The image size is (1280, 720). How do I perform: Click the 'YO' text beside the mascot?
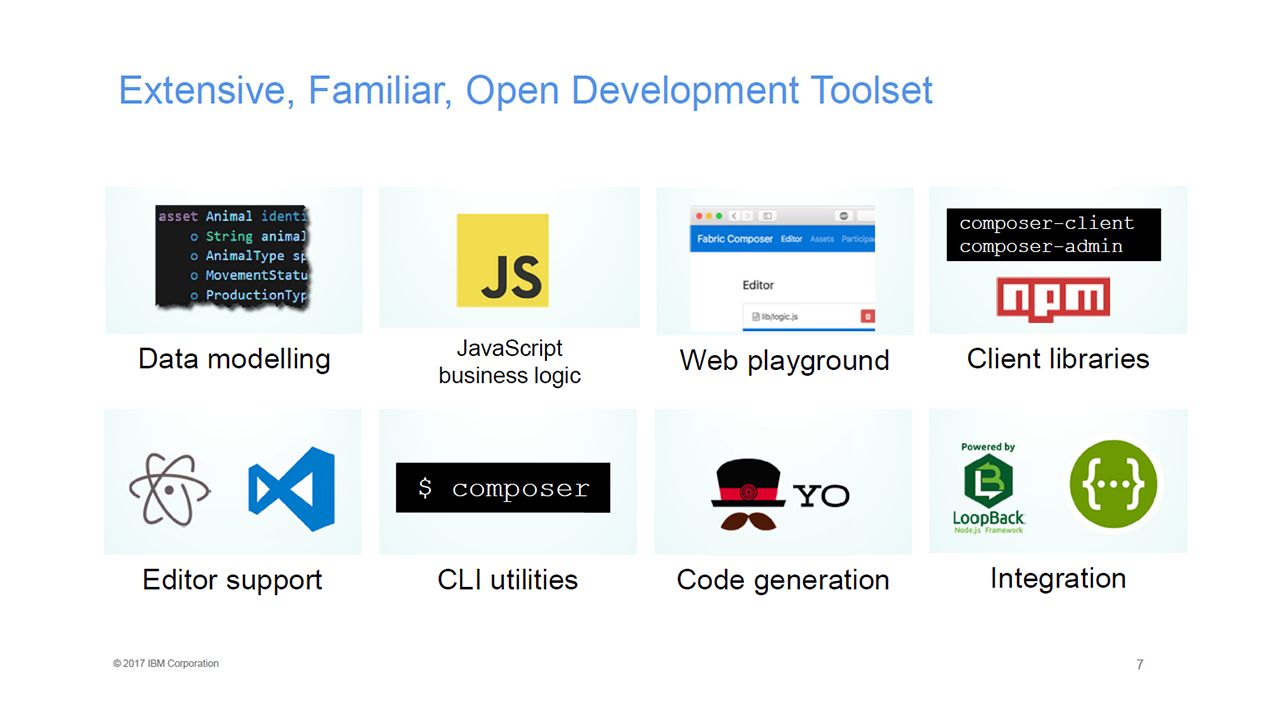(x=821, y=495)
